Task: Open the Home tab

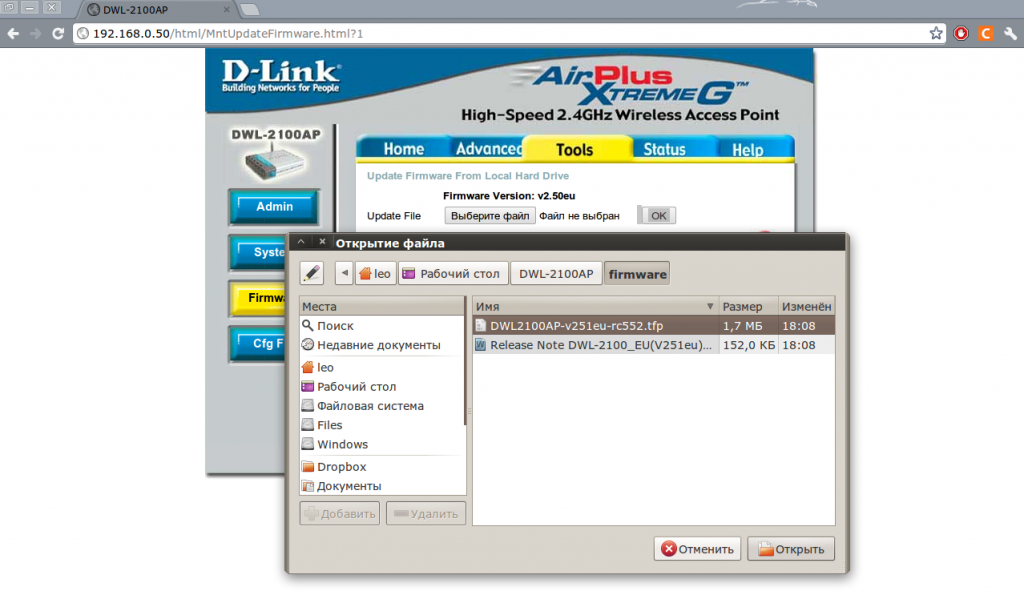Action: click(404, 149)
